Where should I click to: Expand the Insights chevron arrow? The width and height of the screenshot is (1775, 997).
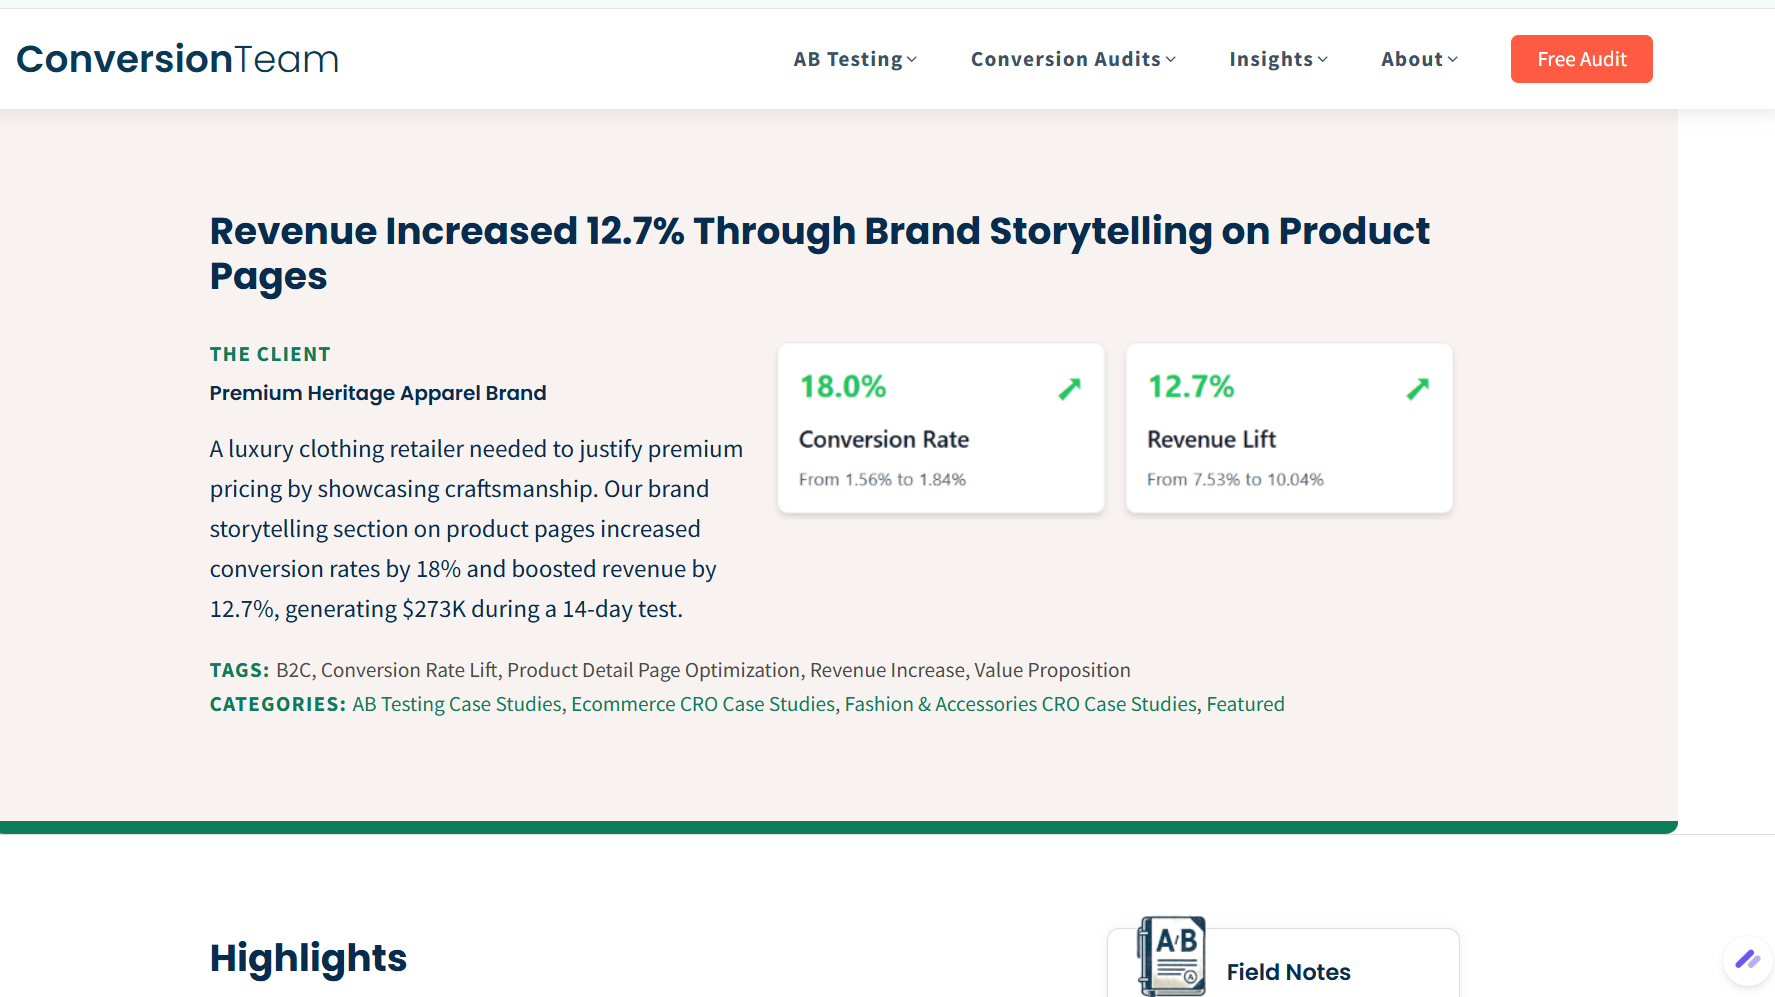[1322, 60]
